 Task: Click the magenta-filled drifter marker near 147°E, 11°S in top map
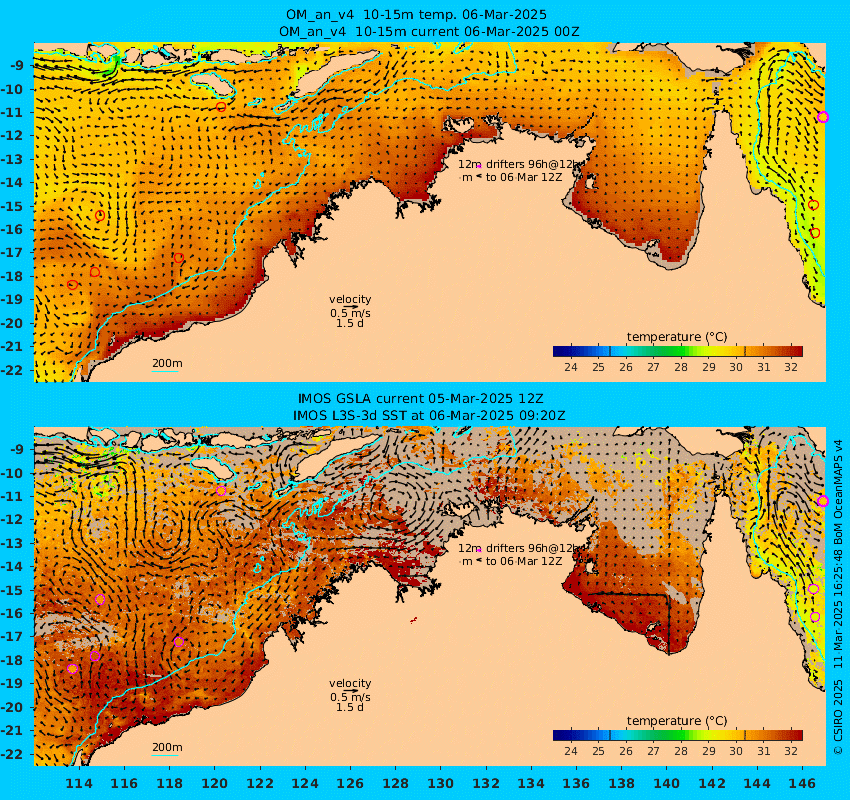pos(823,117)
